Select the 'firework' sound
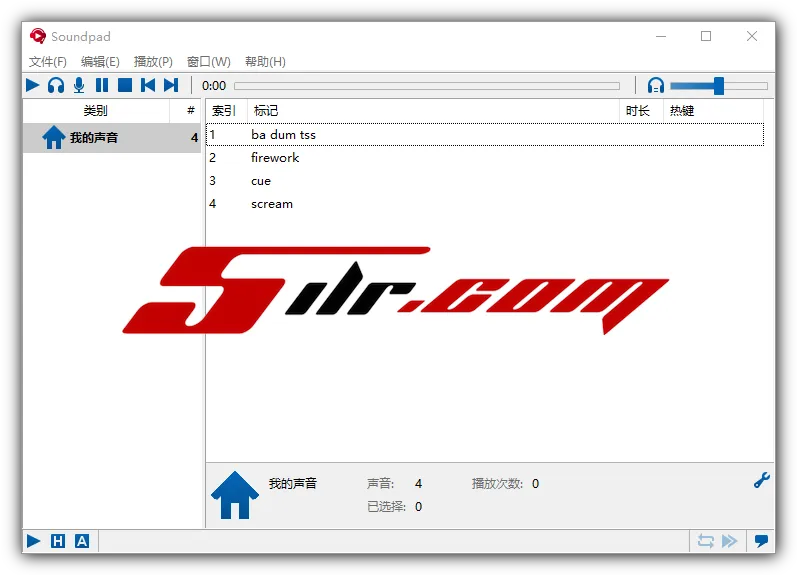Screen dimensions: 797x575 click(485, 158)
